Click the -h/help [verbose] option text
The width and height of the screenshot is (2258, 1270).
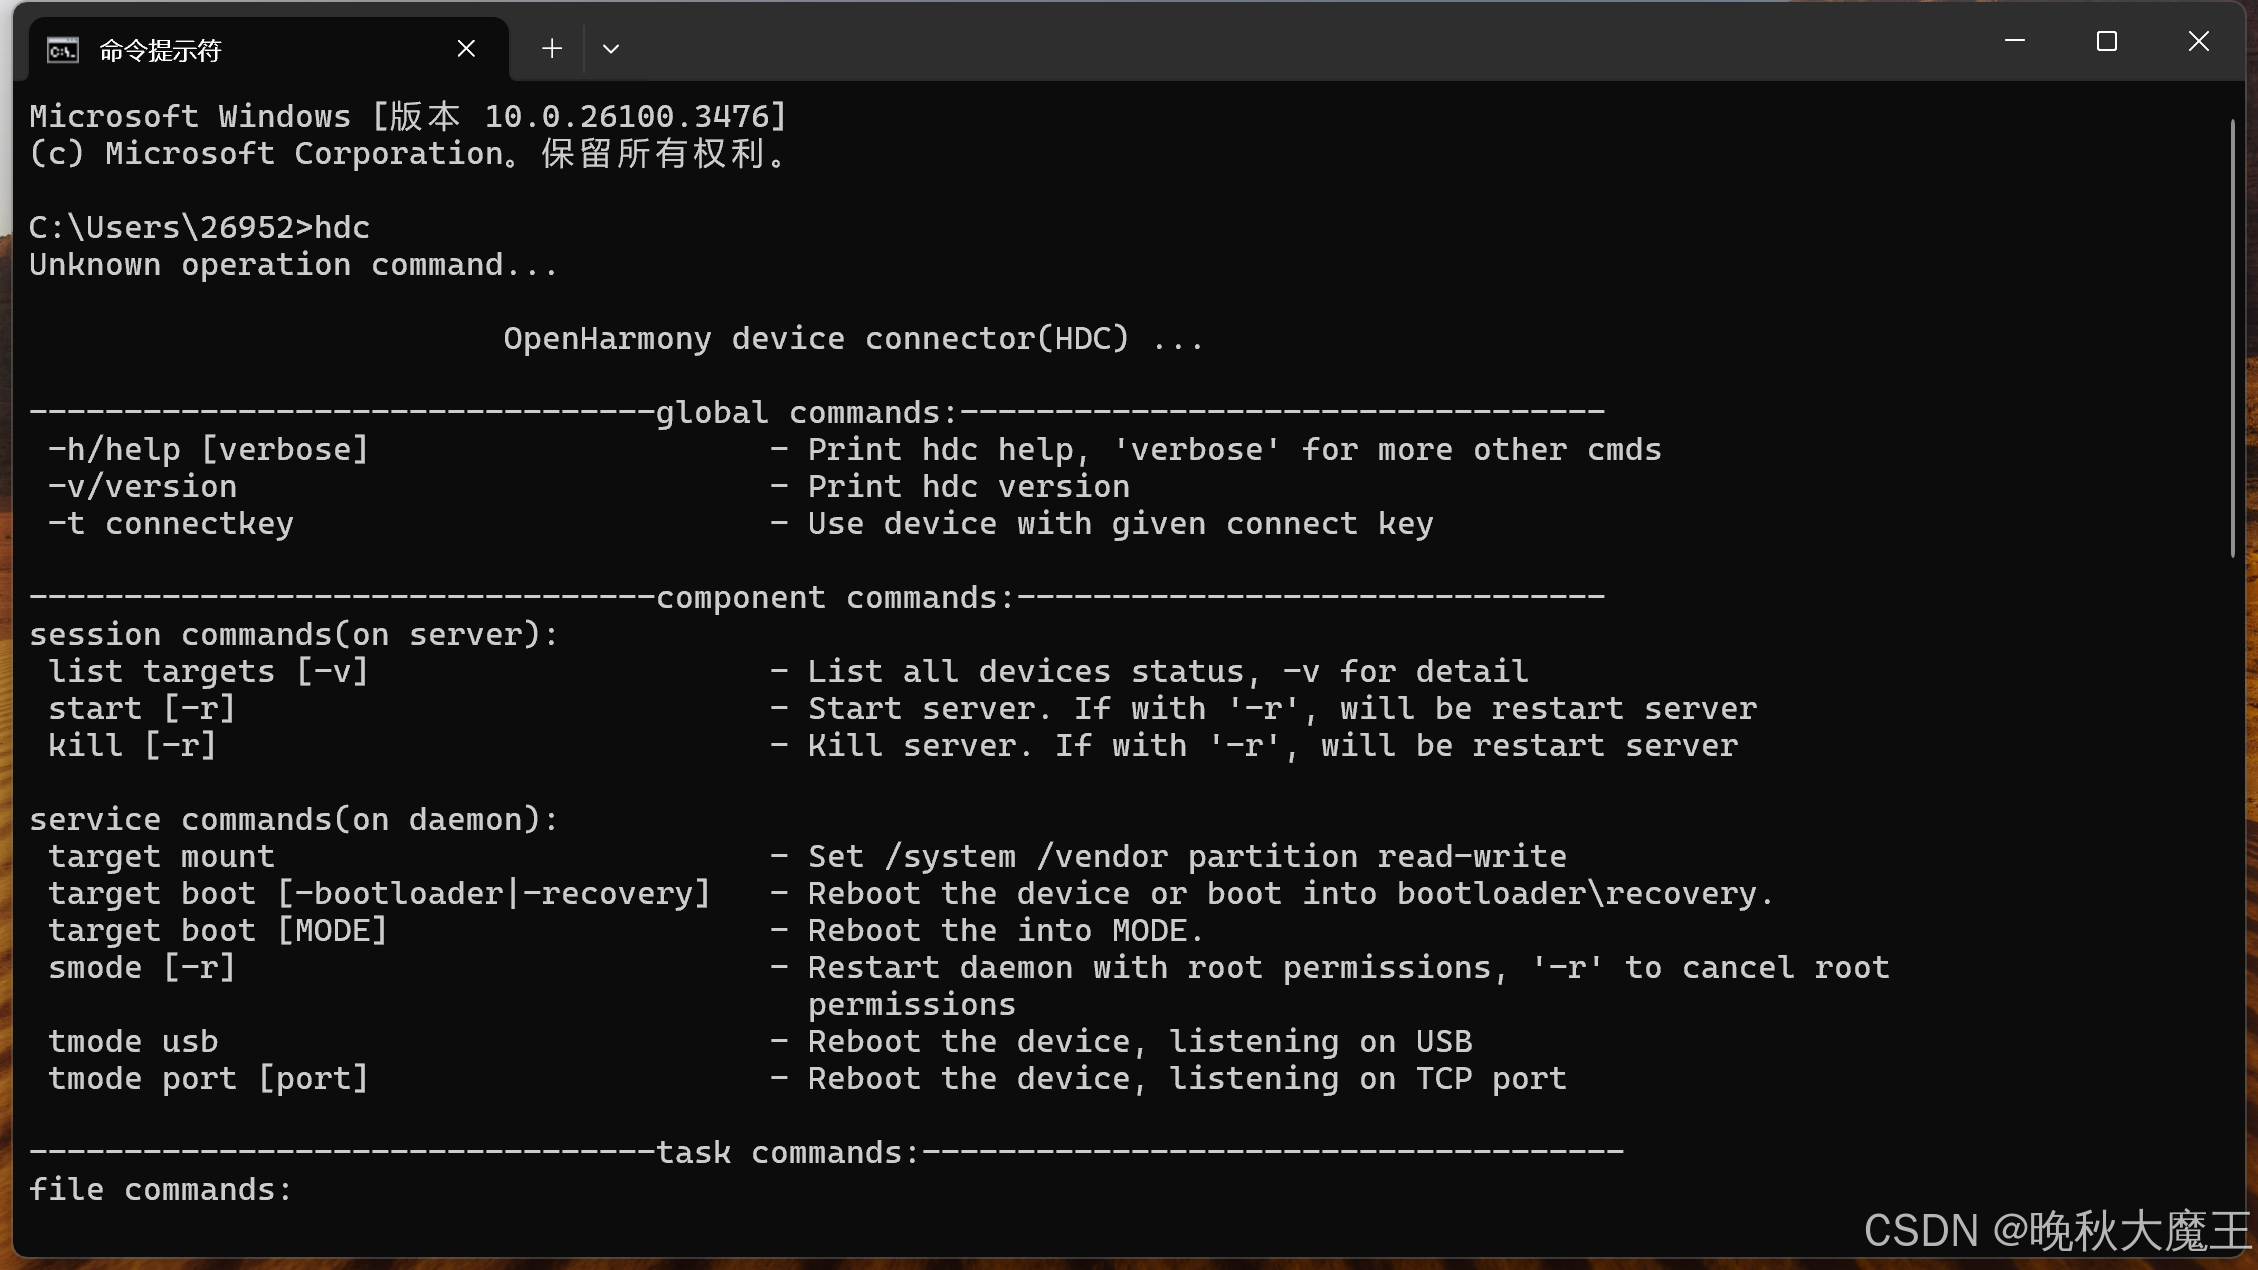click(208, 450)
